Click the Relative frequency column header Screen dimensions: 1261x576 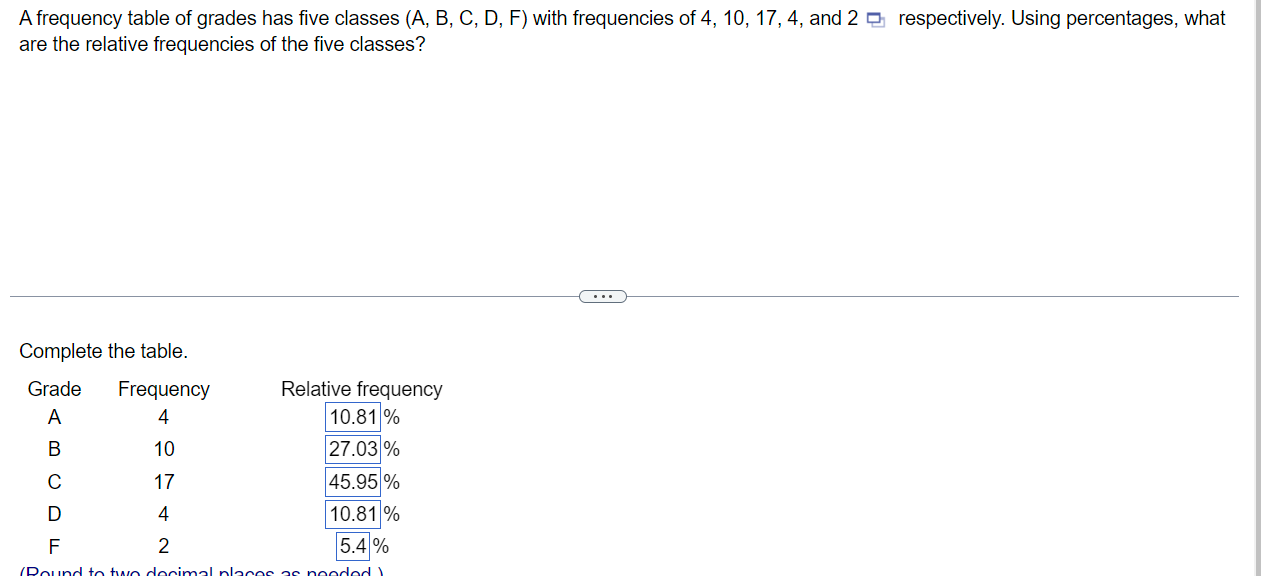[361, 389]
